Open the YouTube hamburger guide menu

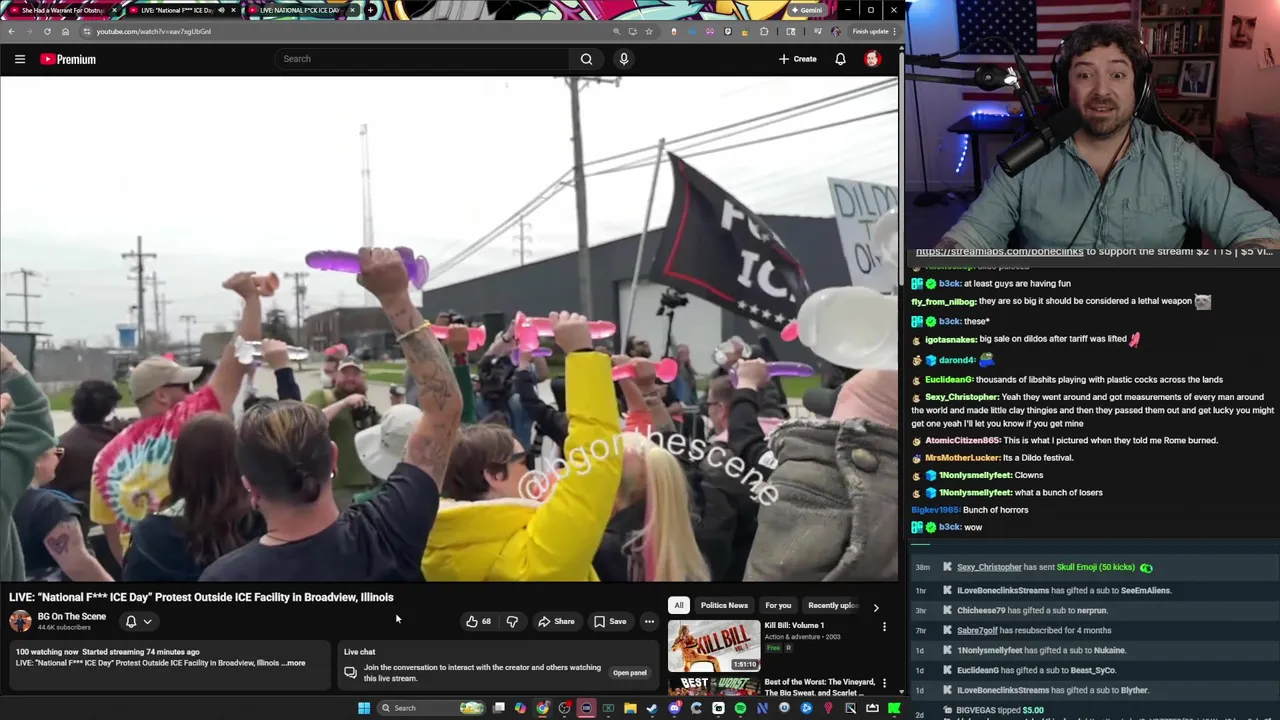19,59
